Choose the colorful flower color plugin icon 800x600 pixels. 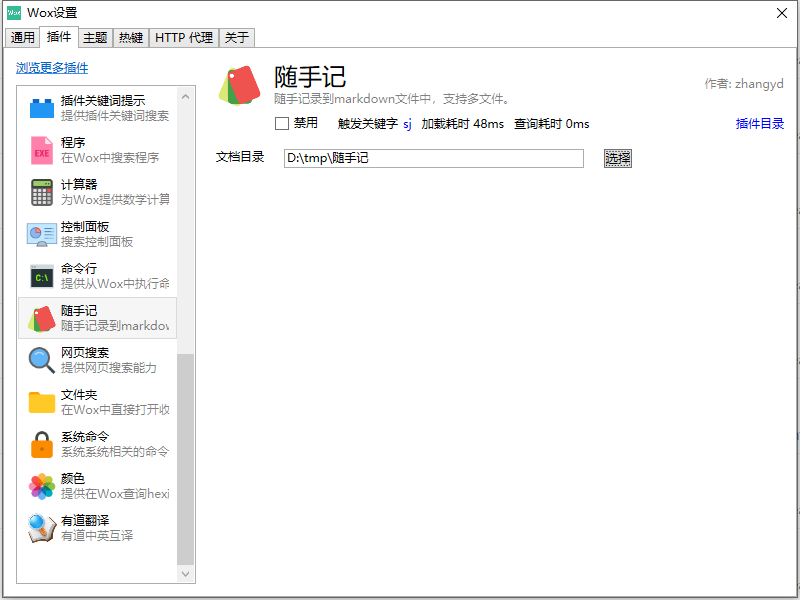point(42,486)
